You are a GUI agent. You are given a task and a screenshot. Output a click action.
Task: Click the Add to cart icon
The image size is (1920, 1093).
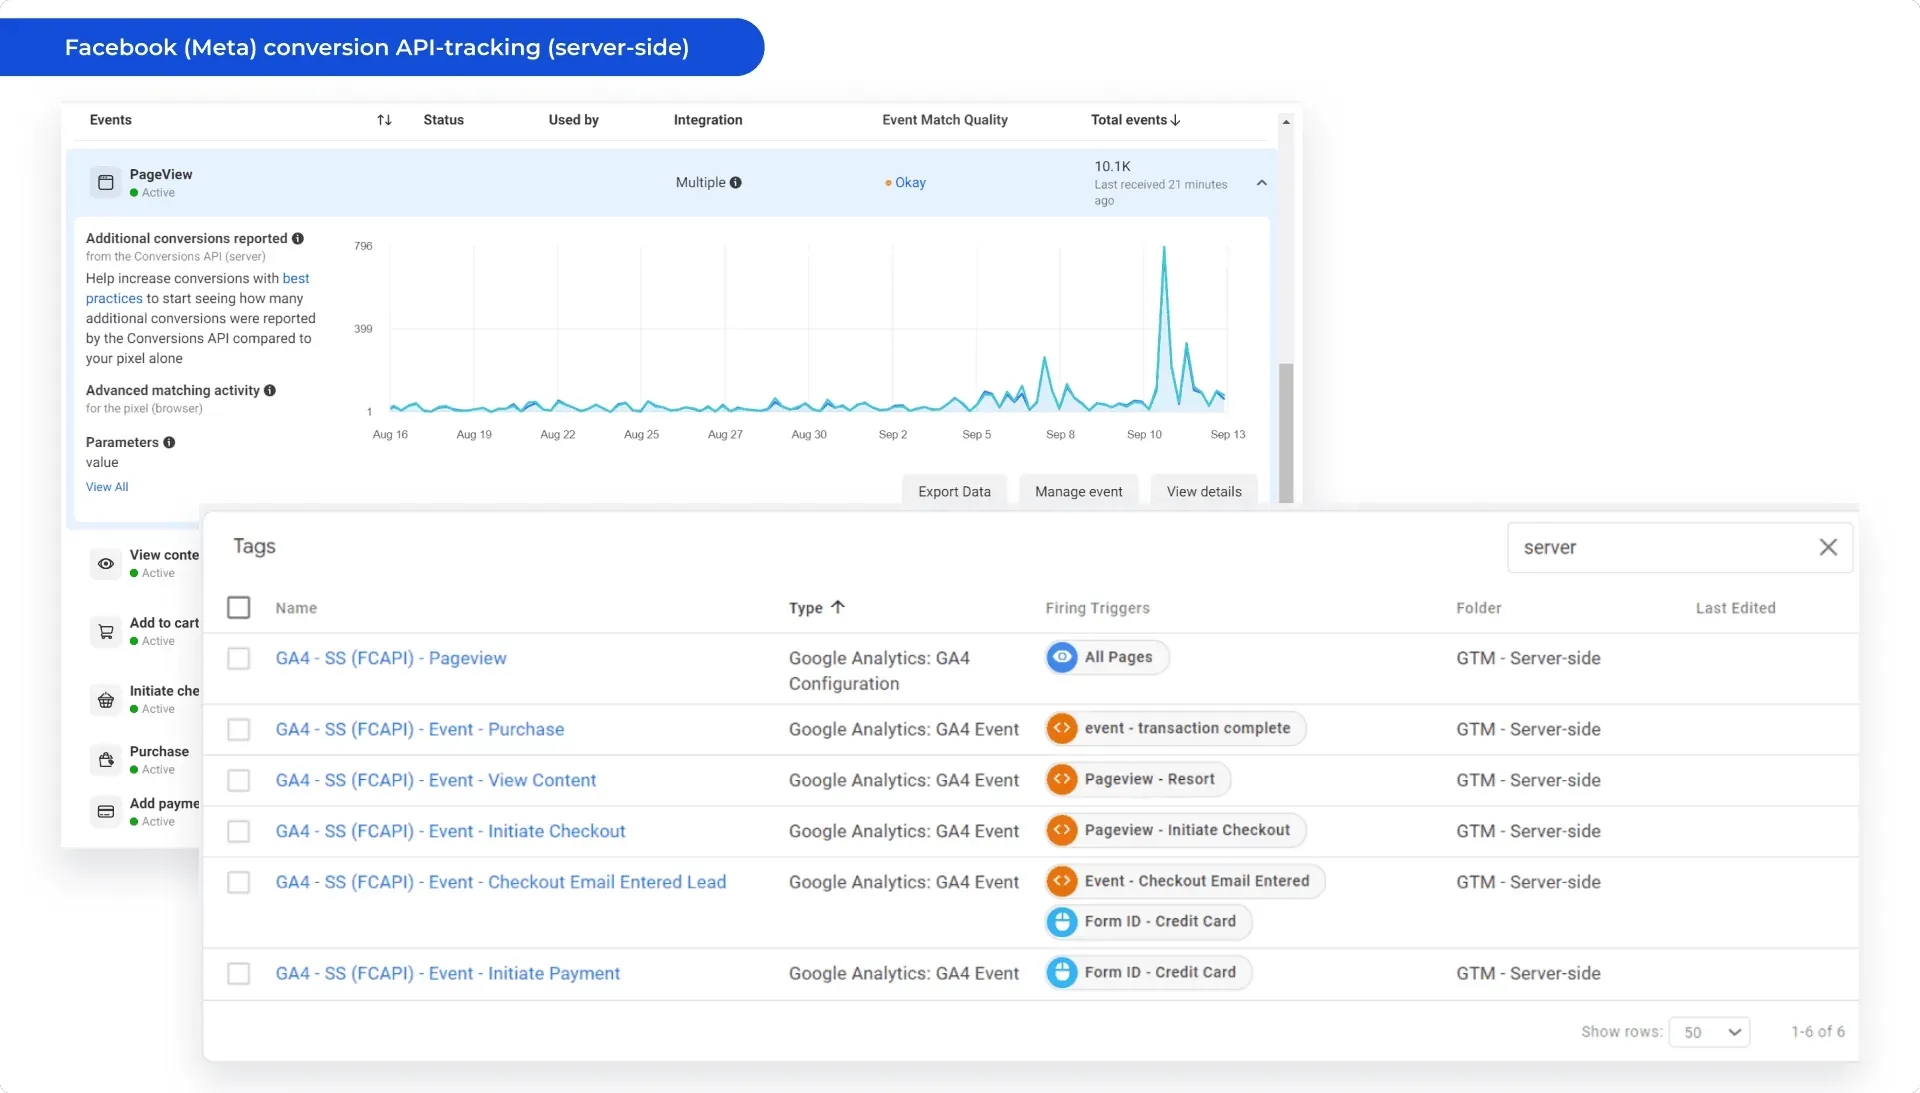(x=106, y=632)
